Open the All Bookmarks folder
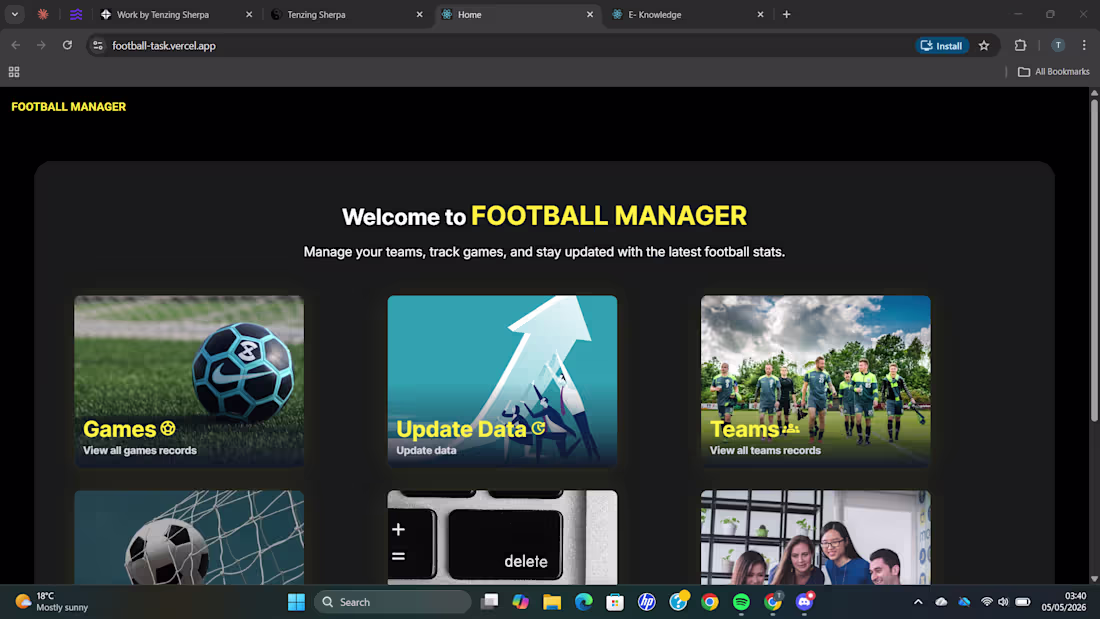Screen dimensions: 1100x619 pyautogui.click(x=1054, y=72)
